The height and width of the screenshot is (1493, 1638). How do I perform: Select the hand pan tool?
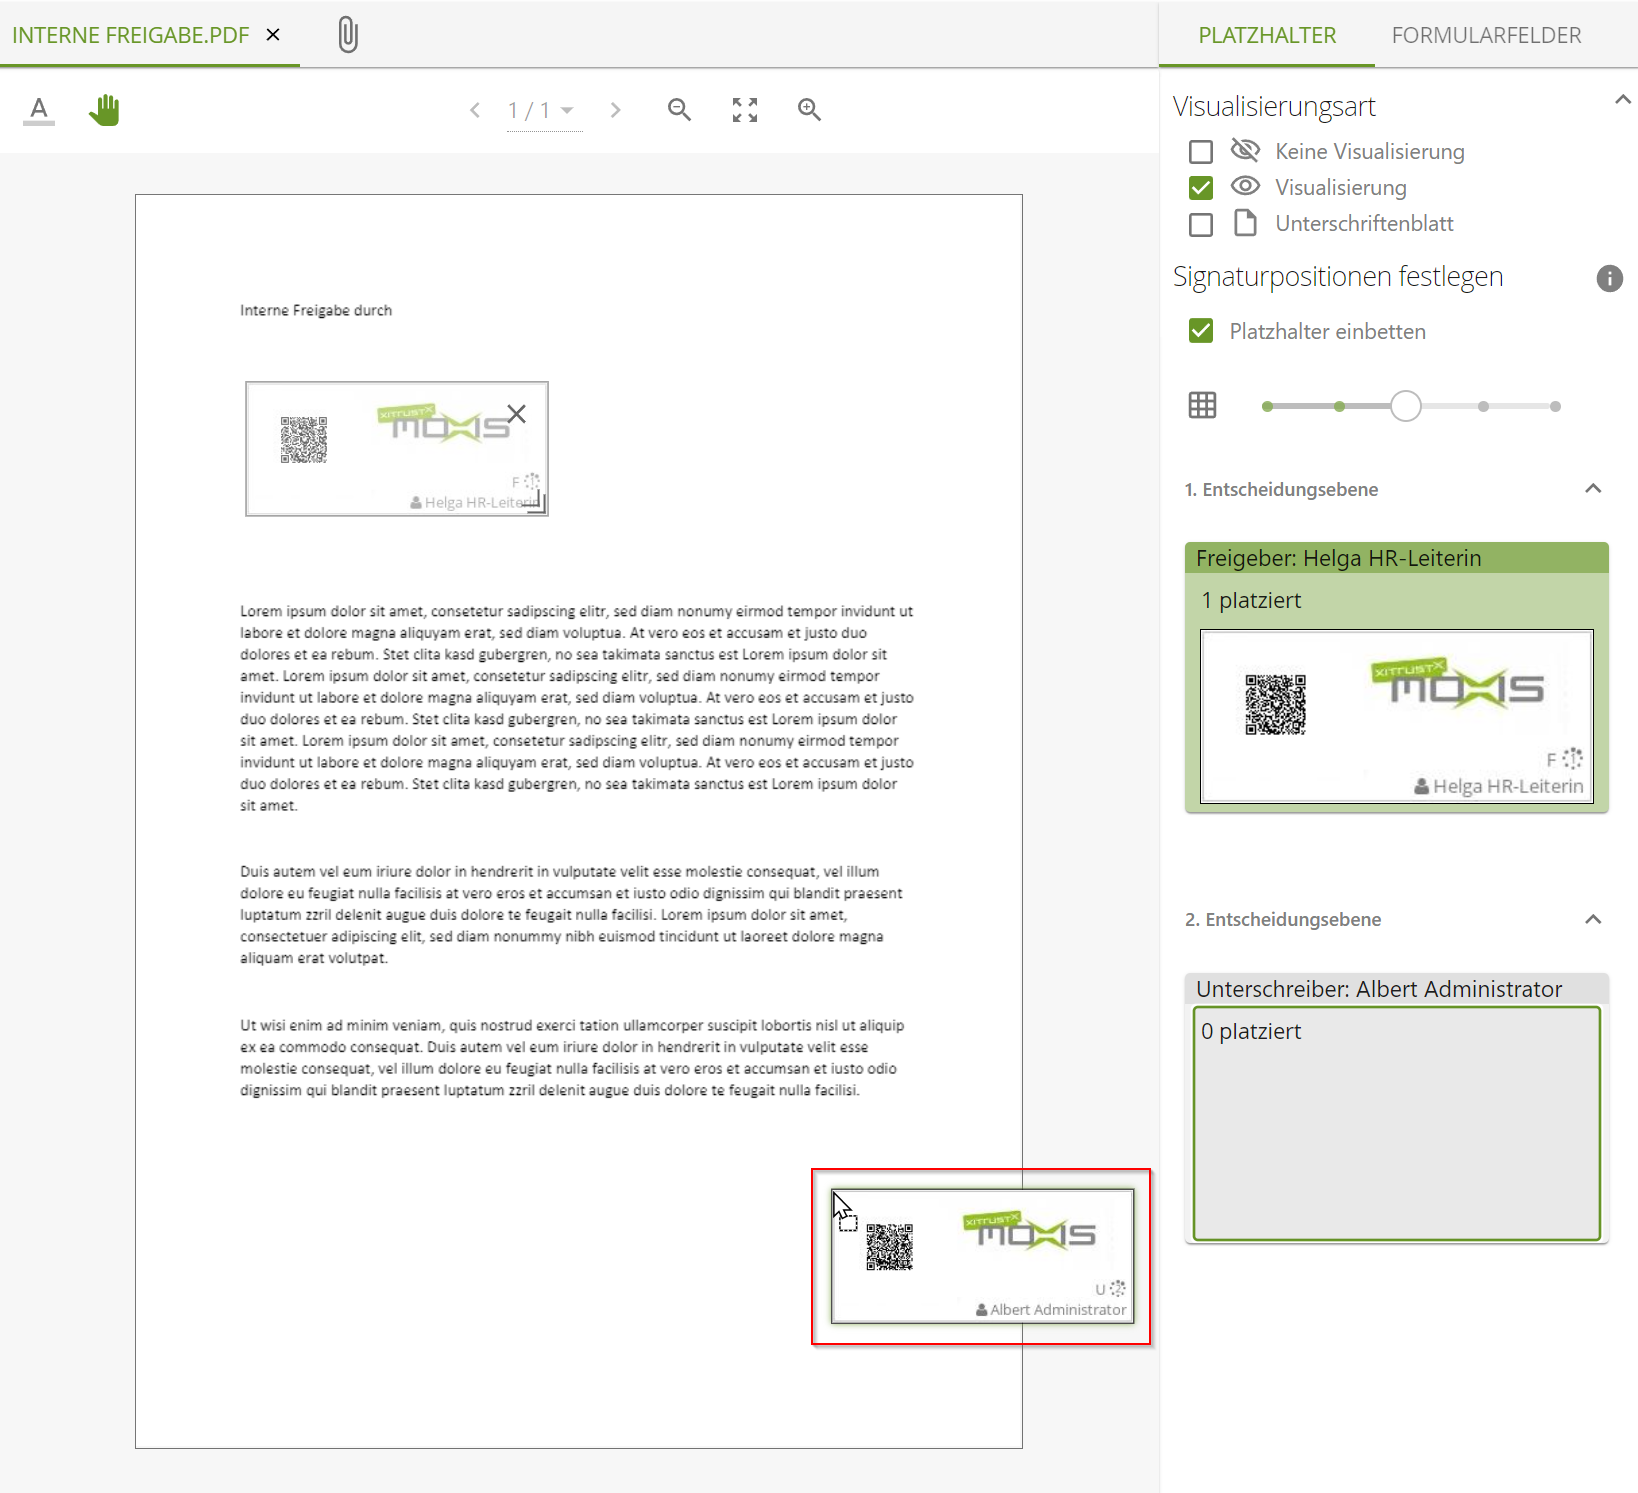pos(105,110)
